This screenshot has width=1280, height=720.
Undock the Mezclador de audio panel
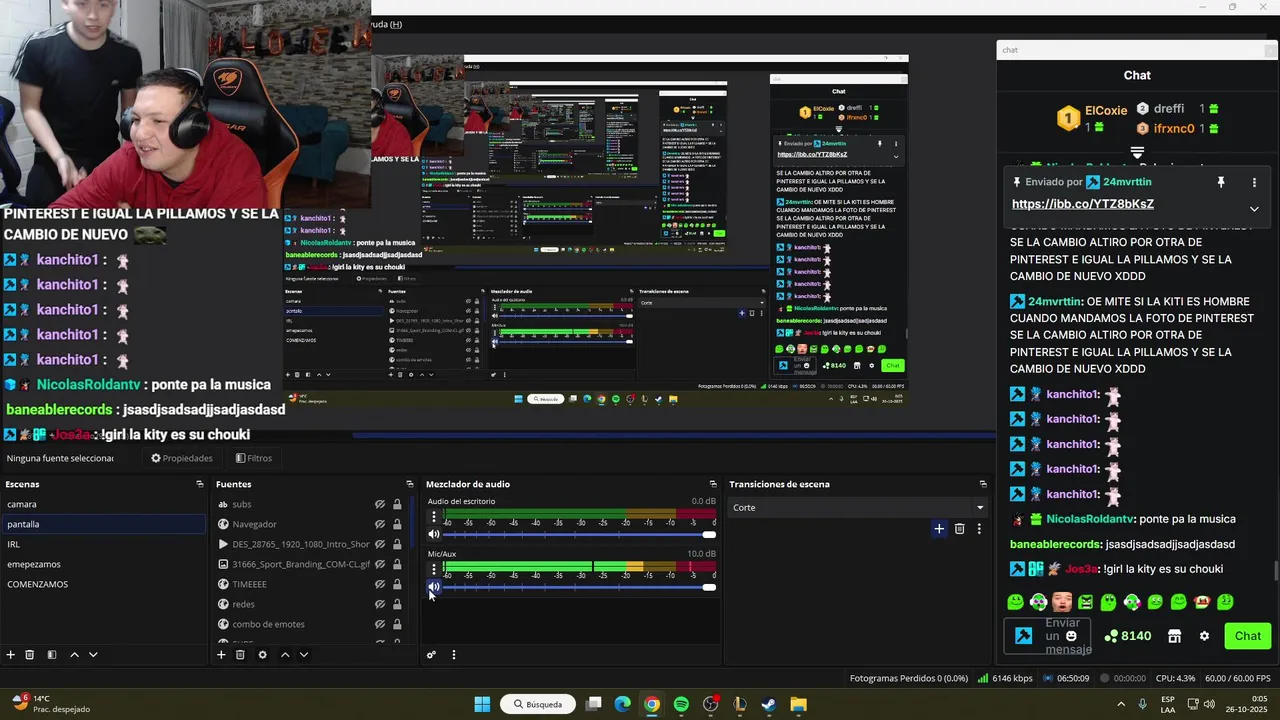pos(713,484)
